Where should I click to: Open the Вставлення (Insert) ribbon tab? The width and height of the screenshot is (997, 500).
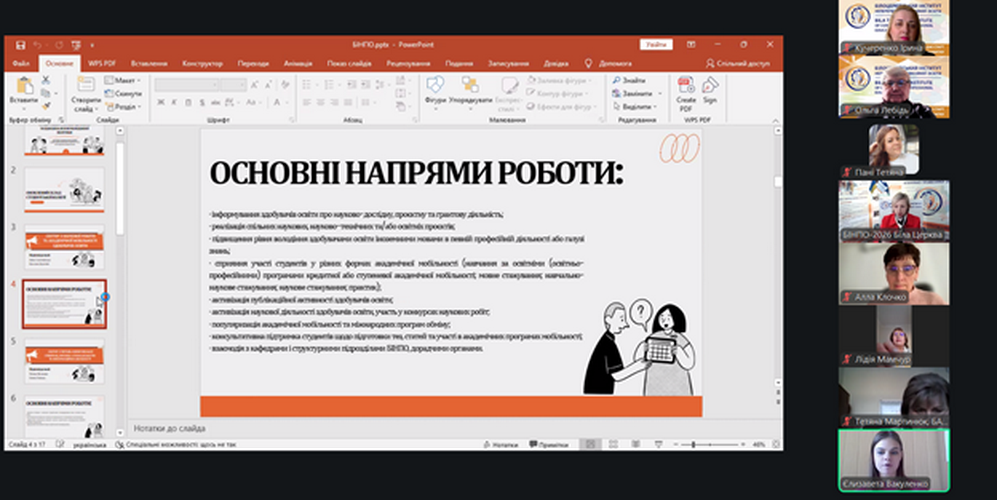148,63
